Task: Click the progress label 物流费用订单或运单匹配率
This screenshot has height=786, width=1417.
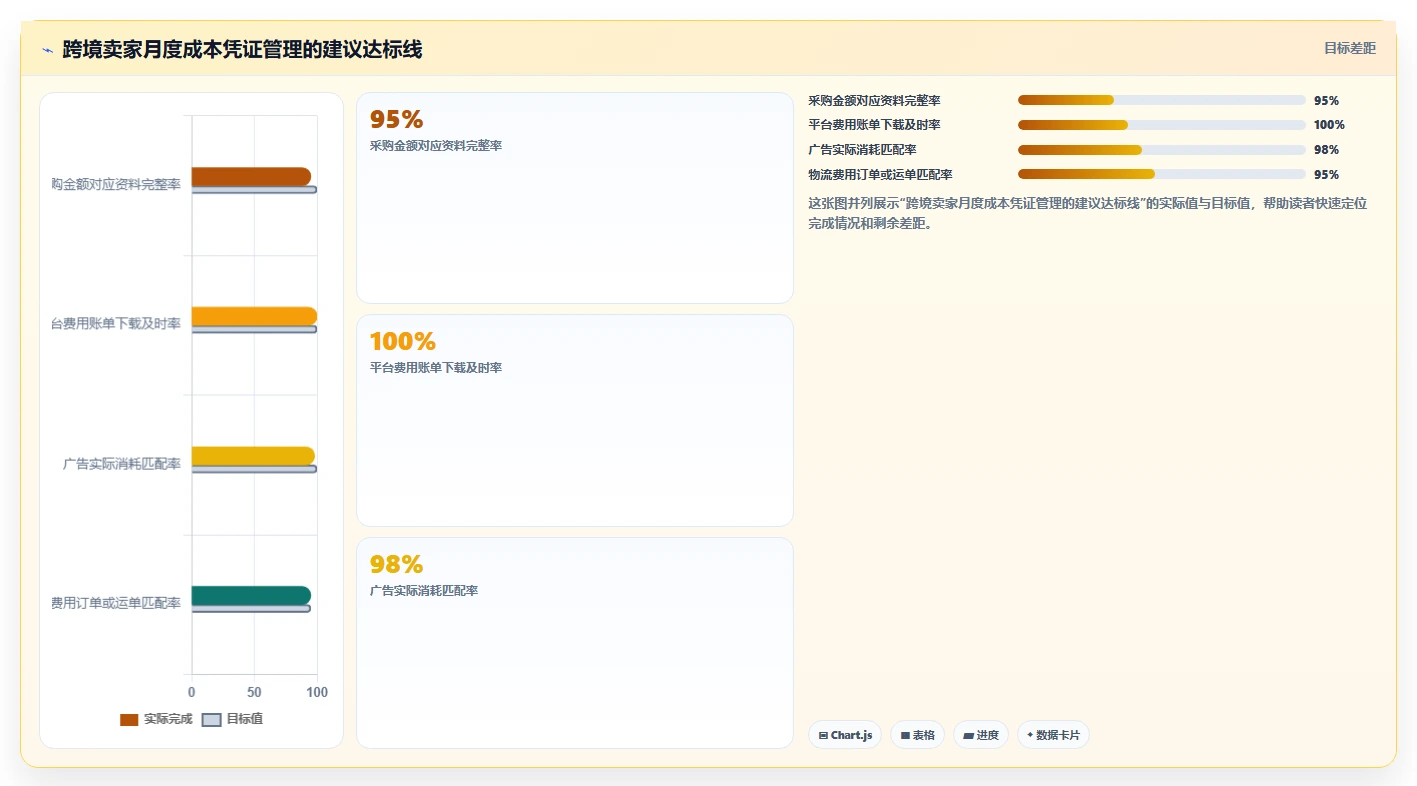Action: [x=880, y=174]
